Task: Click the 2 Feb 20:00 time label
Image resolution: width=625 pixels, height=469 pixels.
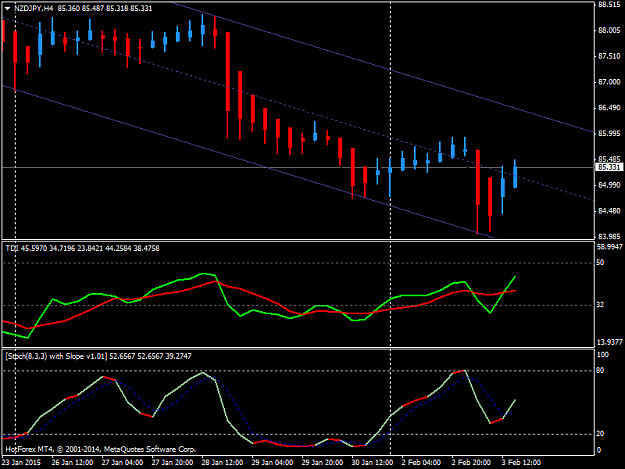Action: pyautogui.click(x=472, y=463)
